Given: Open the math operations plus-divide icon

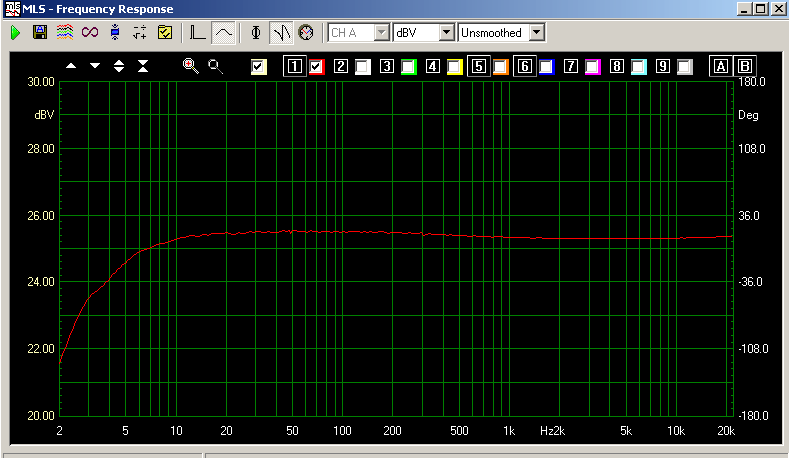Looking at the screenshot, I should pos(140,33).
